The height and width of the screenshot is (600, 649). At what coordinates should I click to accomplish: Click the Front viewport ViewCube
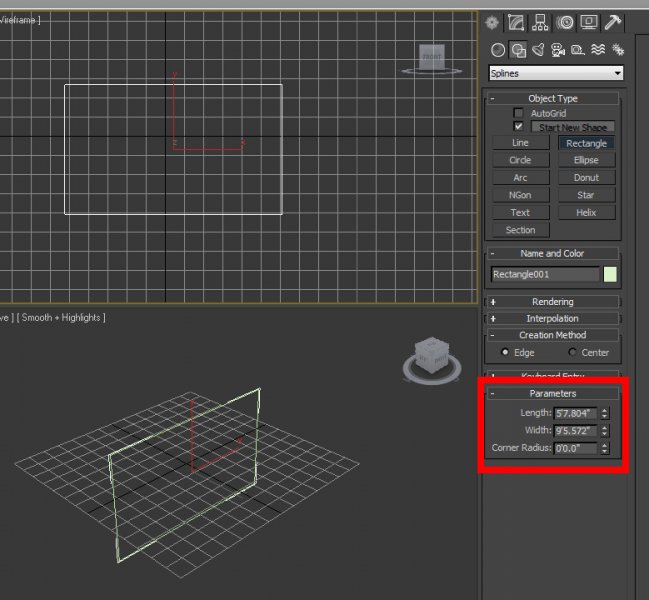(x=432, y=59)
